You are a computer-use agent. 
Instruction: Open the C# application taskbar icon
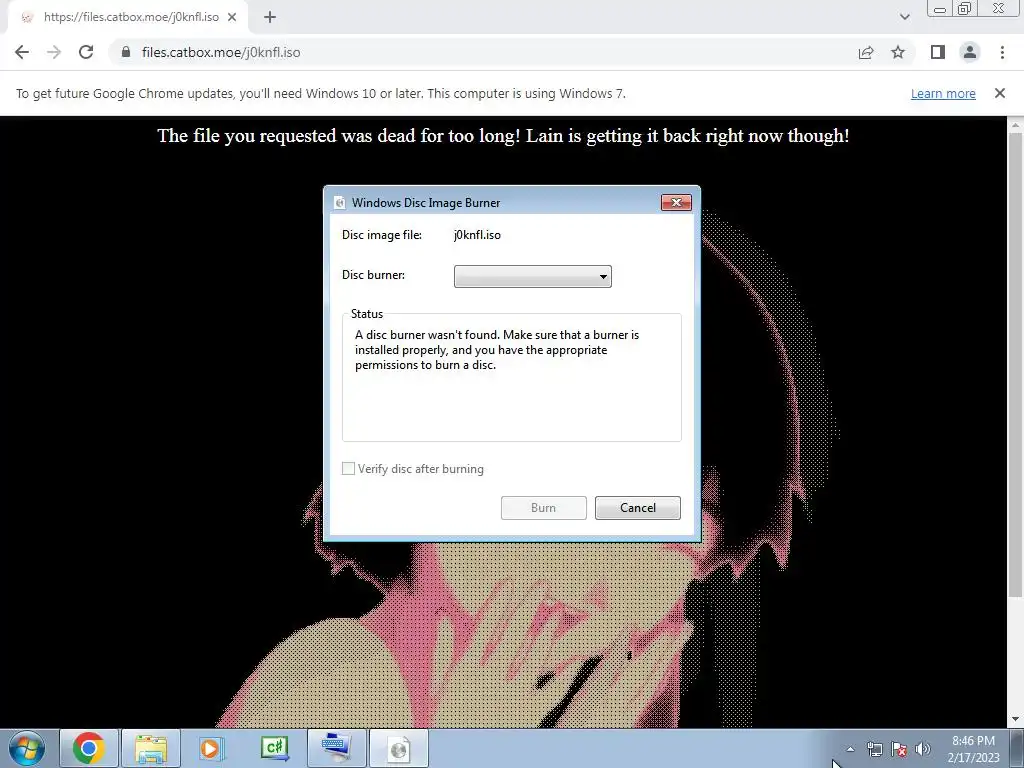pos(274,748)
